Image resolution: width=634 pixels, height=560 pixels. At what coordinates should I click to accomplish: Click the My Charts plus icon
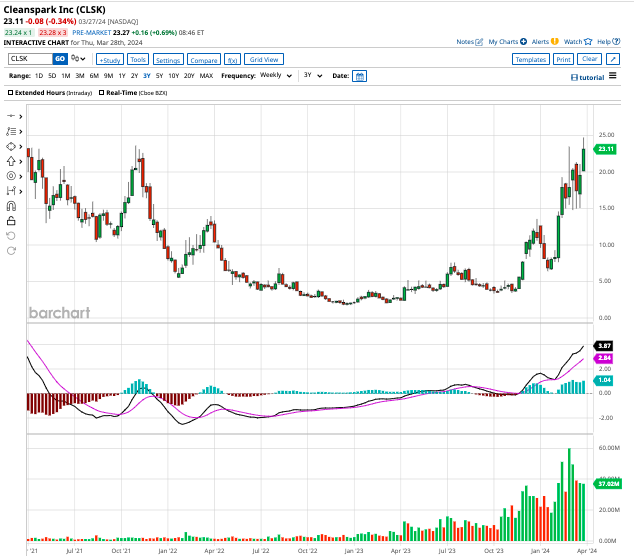(523, 42)
